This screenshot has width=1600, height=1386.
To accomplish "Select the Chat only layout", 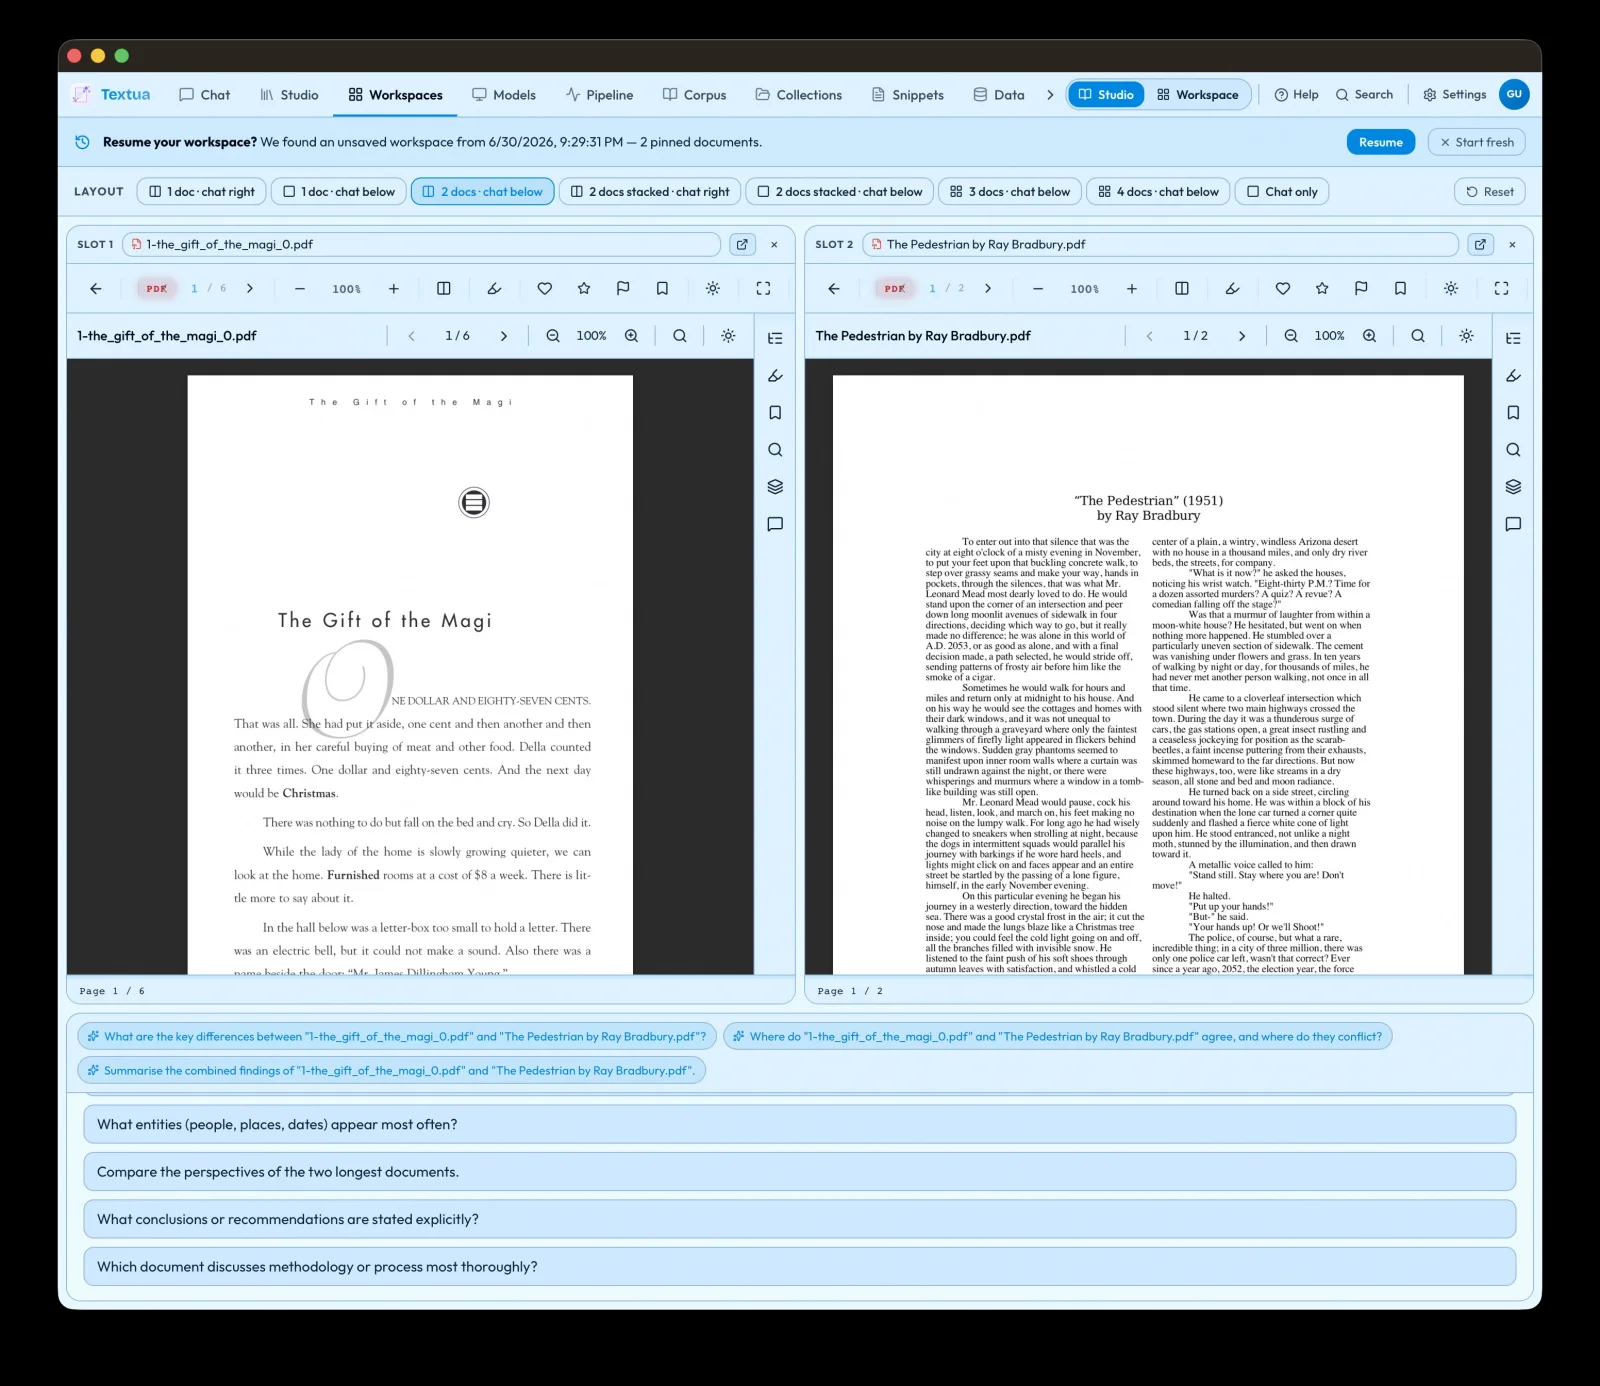I will 1282,192.
